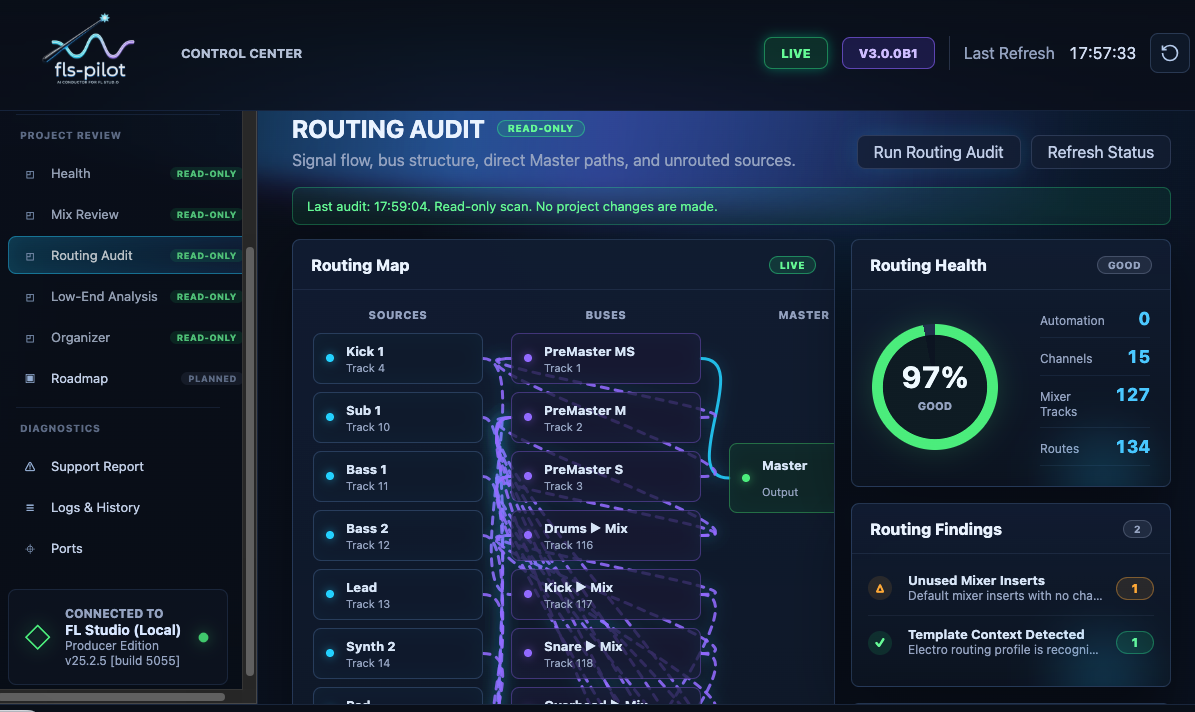Click the Last audit status message
The image size is (1195, 712).
pyautogui.click(x=731, y=207)
